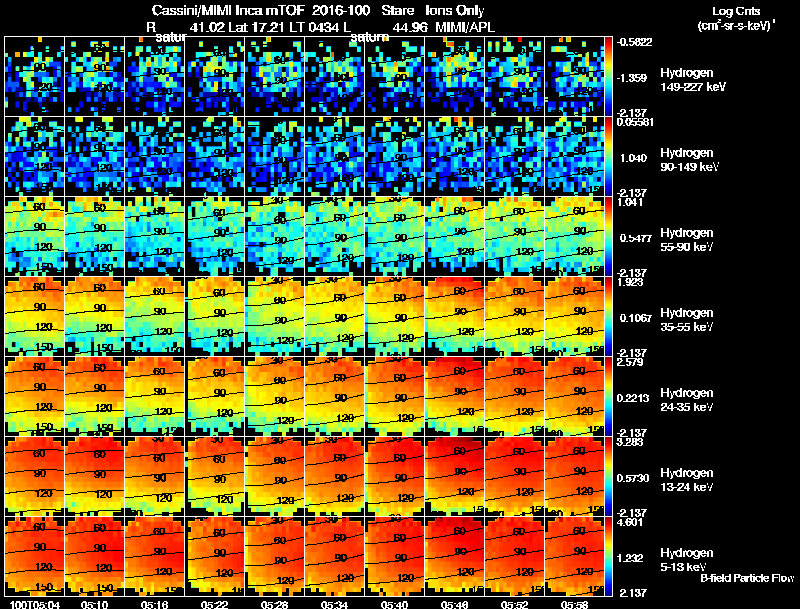Select the 05:52 time label
This screenshot has height=609, width=800.
514,604
